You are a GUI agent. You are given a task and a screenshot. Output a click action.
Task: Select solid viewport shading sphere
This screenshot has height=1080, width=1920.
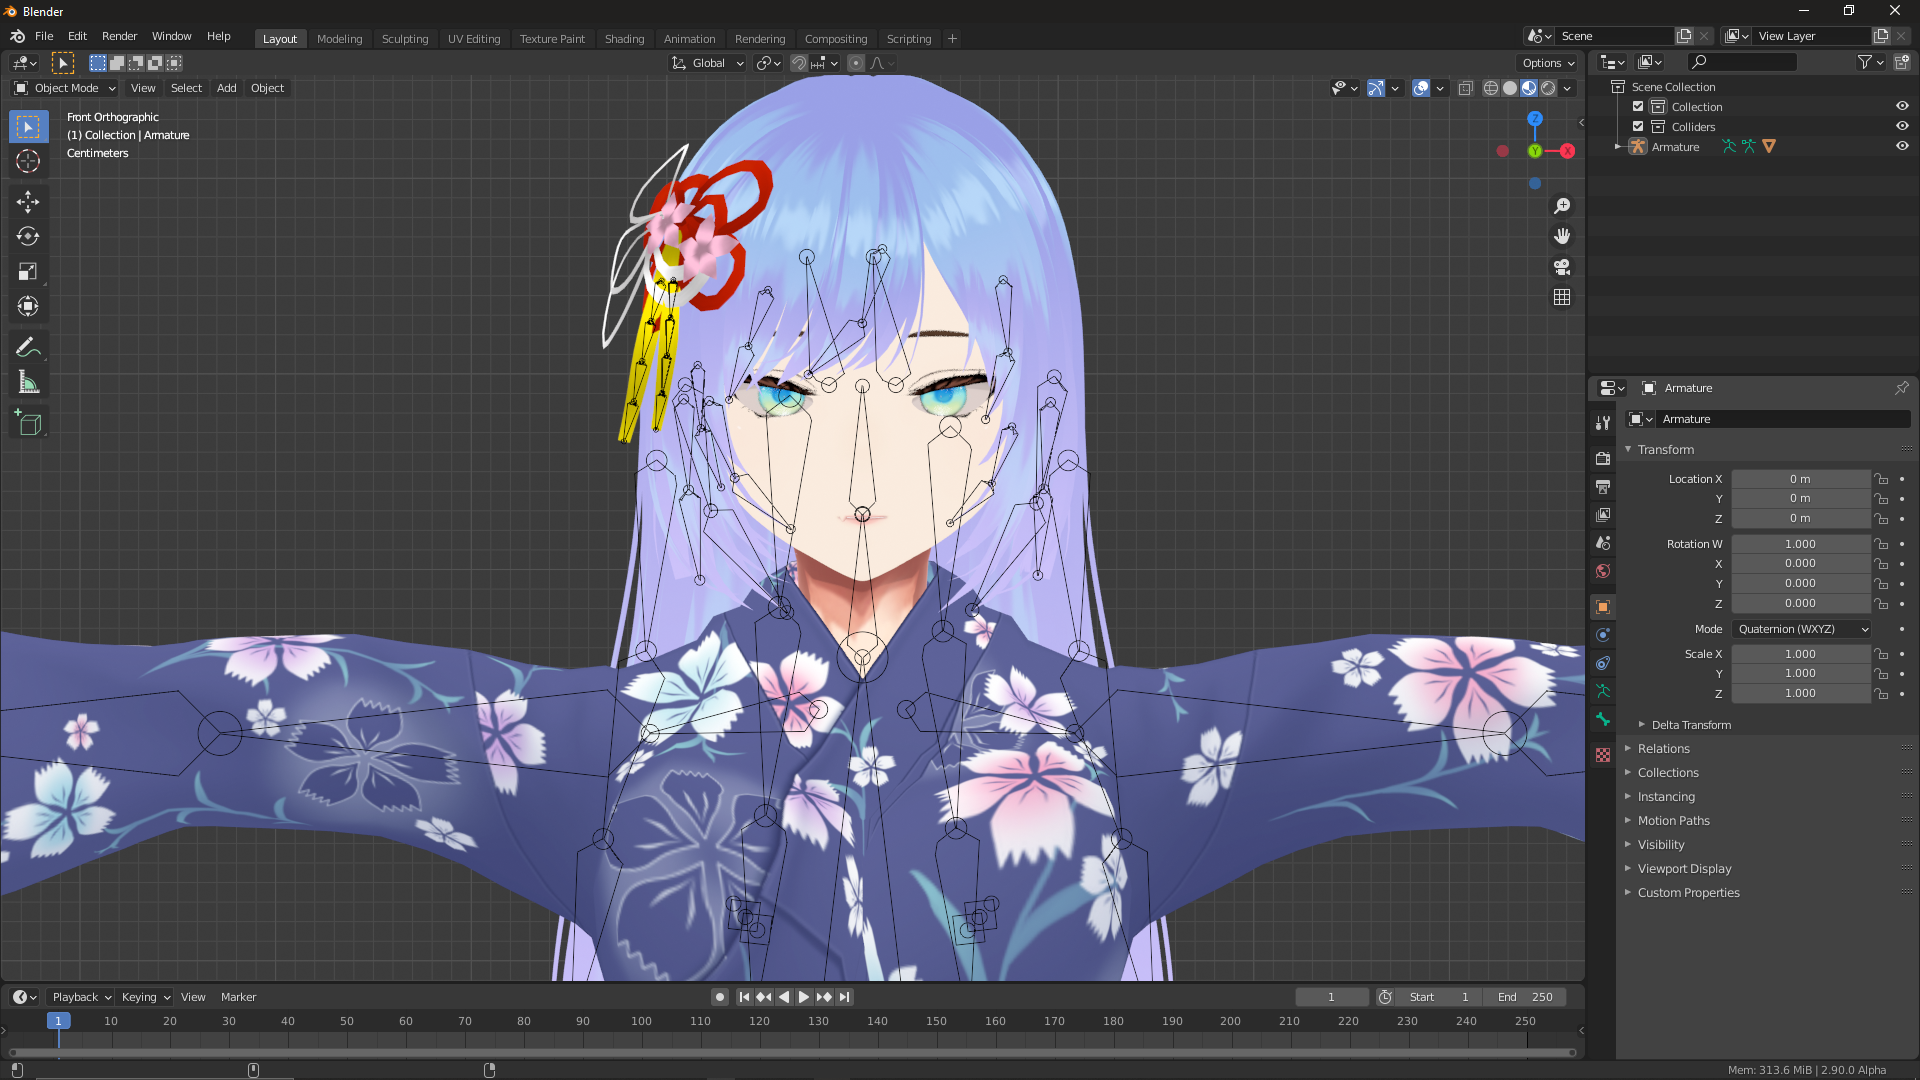pos(1510,88)
